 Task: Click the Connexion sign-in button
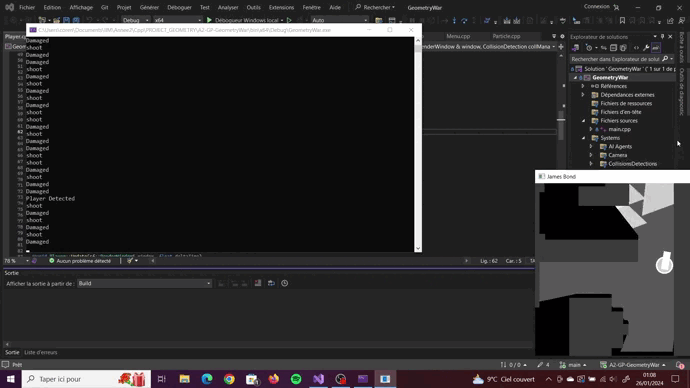click(601, 7)
